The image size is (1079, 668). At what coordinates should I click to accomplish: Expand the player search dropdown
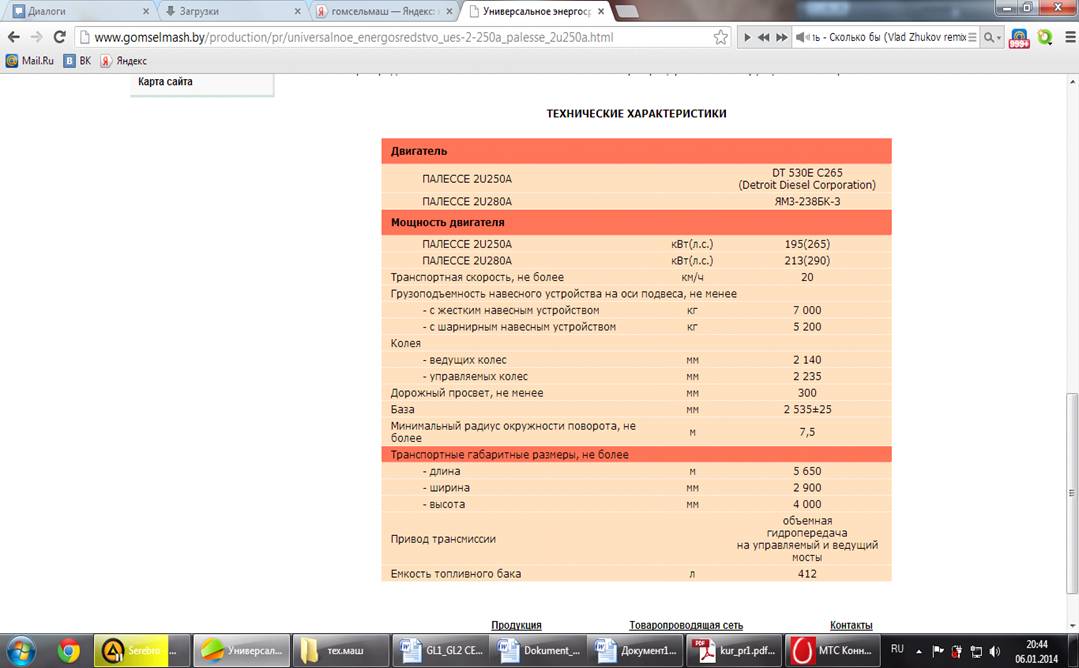pyautogui.click(x=992, y=37)
